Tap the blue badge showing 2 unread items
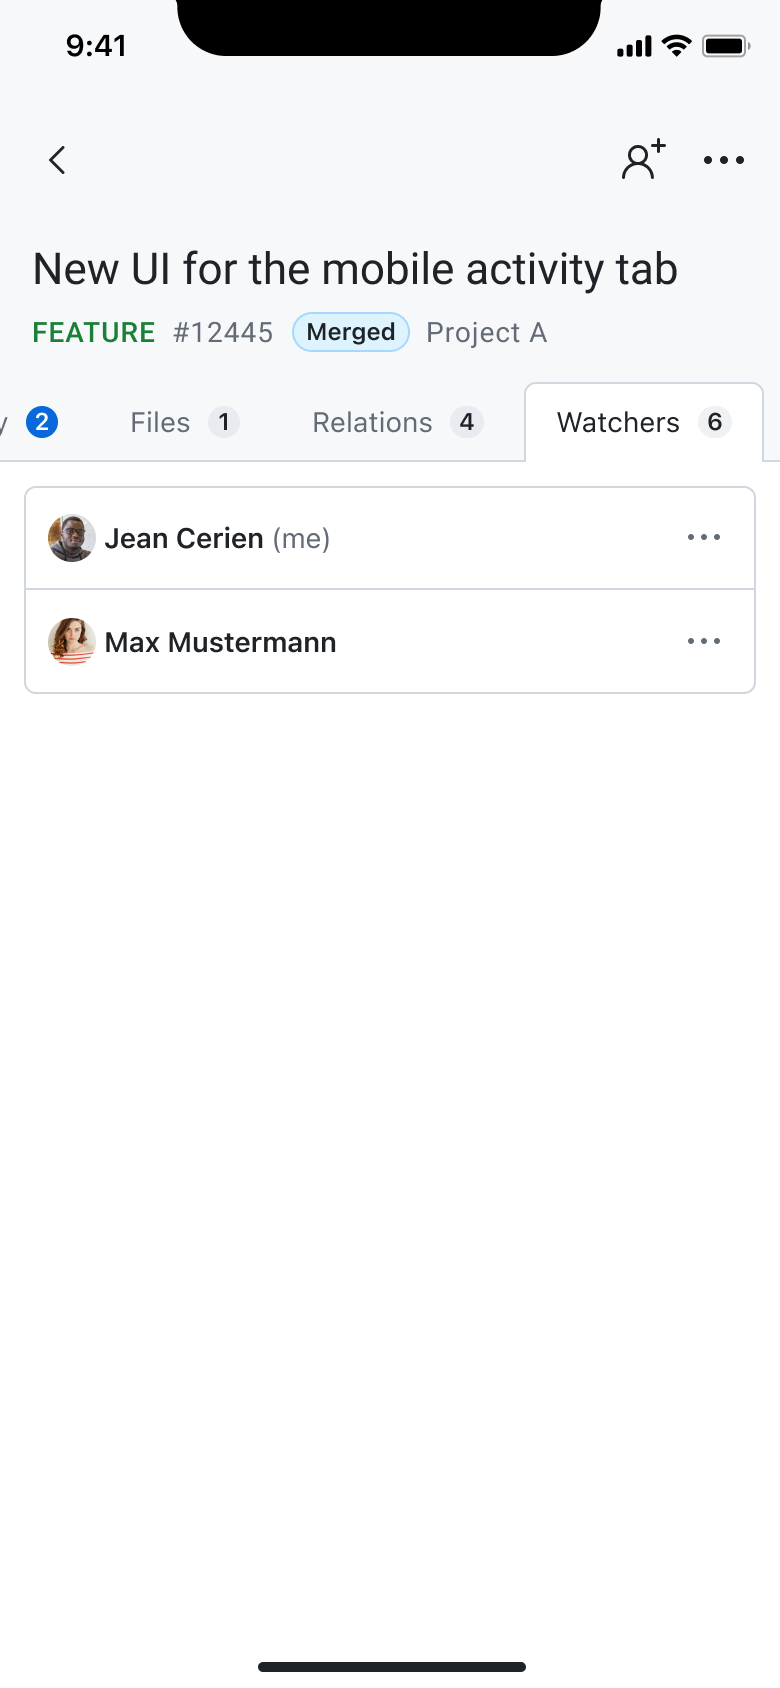 point(41,422)
